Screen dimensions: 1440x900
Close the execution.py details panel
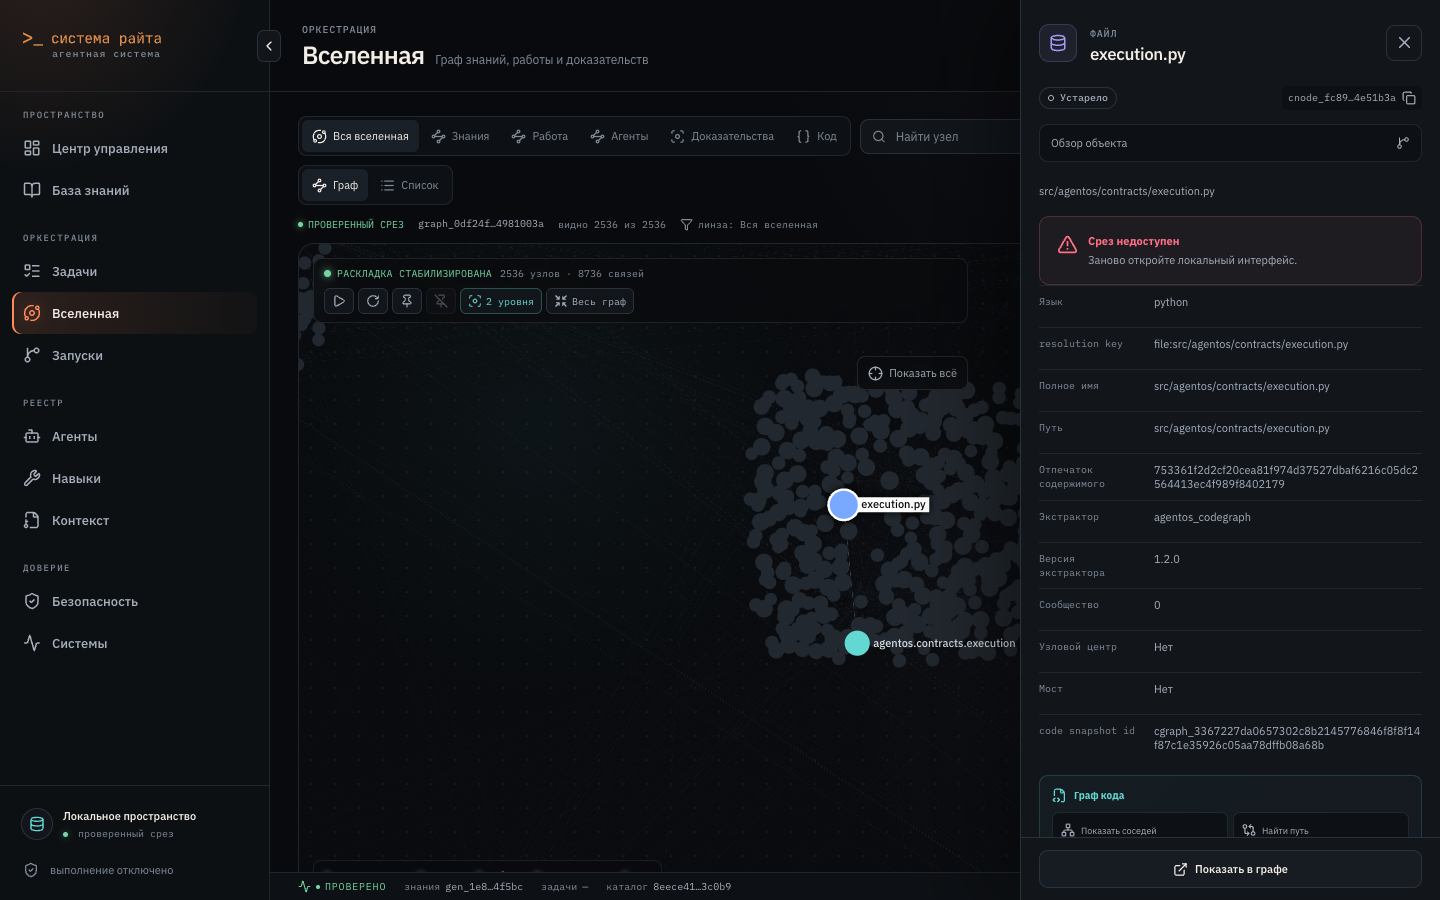click(x=1404, y=43)
